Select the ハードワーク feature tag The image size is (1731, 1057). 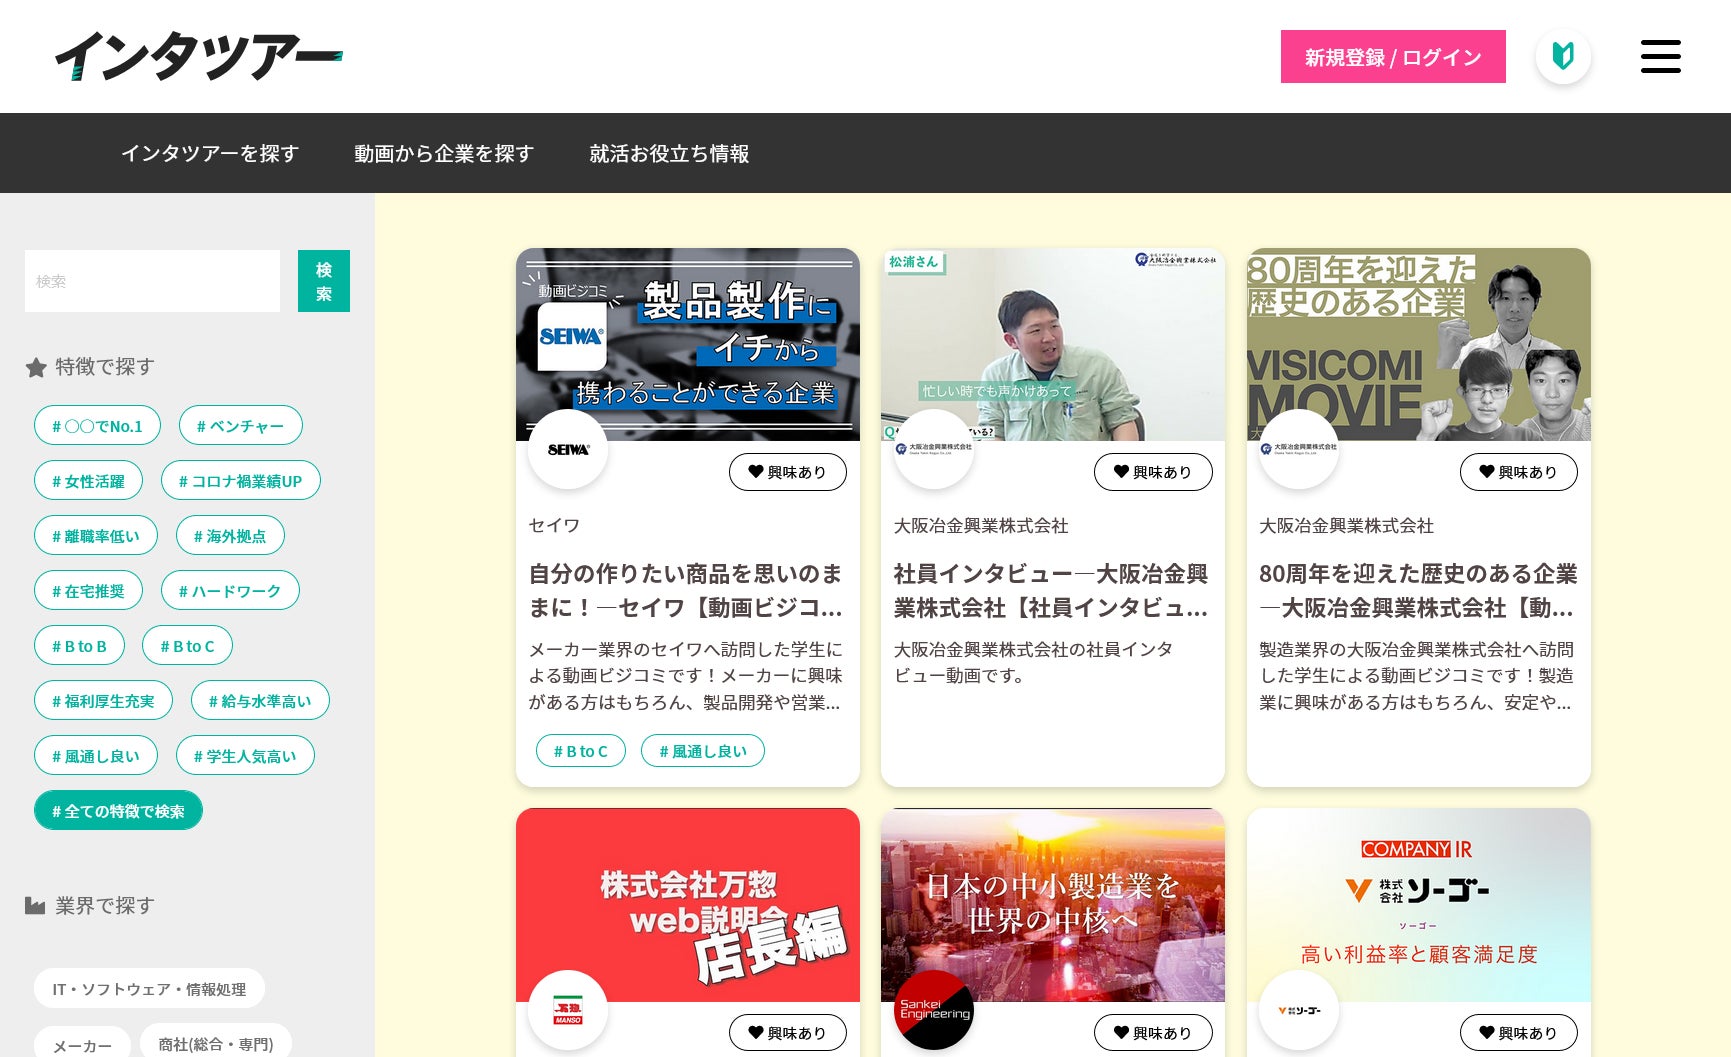(x=230, y=591)
